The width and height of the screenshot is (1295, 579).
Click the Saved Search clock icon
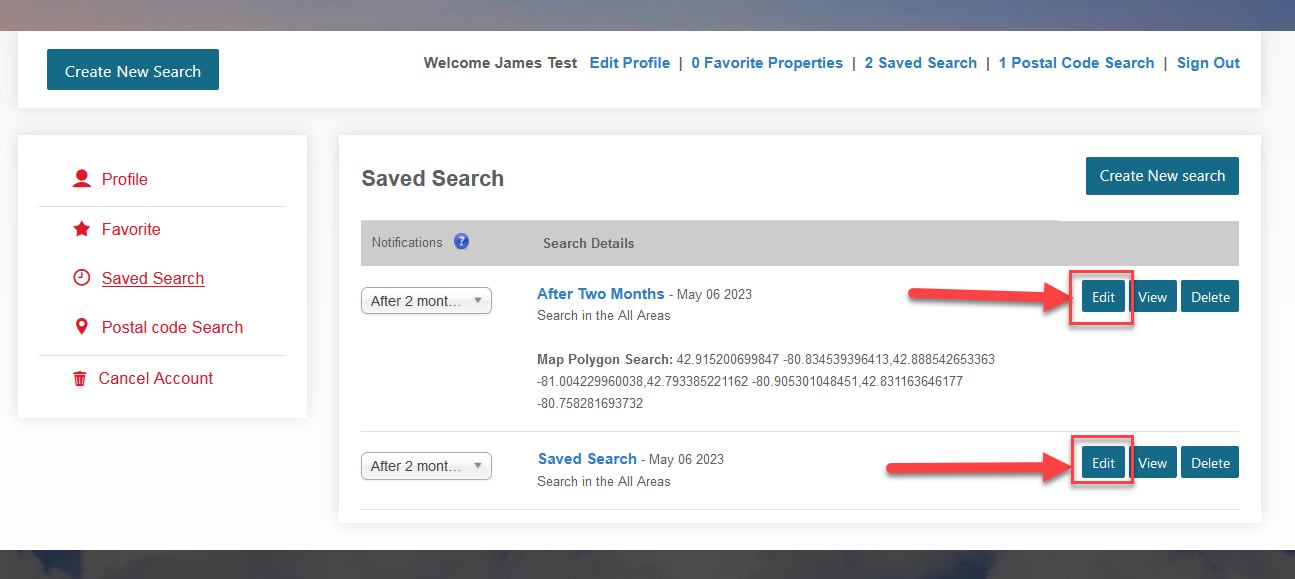(82, 278)
